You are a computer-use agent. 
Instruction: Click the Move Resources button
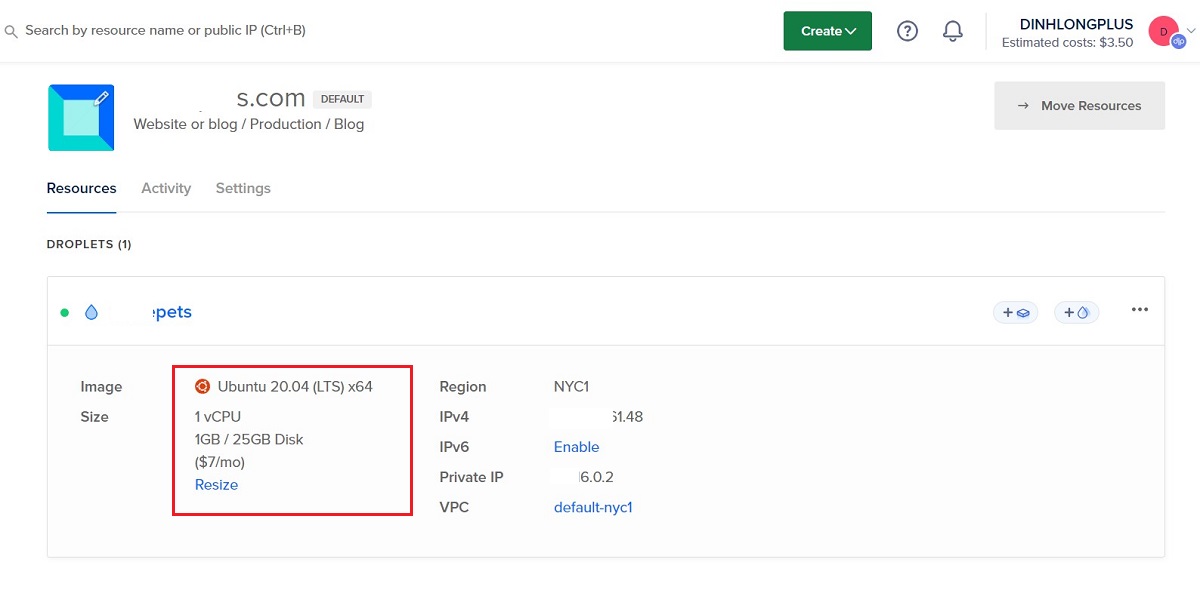click(1079, 105)
